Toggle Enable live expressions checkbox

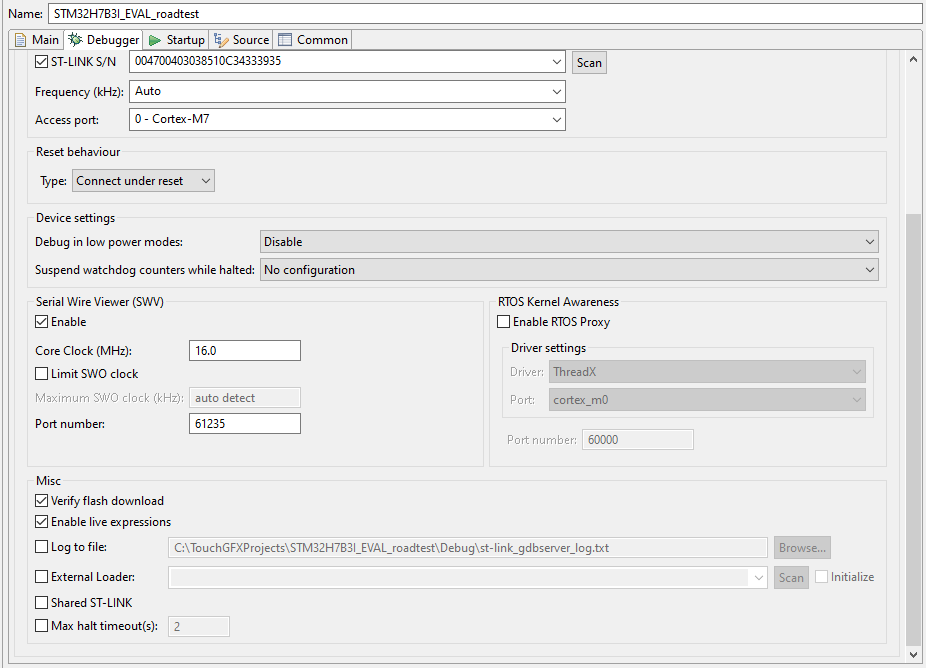point(41,522)
